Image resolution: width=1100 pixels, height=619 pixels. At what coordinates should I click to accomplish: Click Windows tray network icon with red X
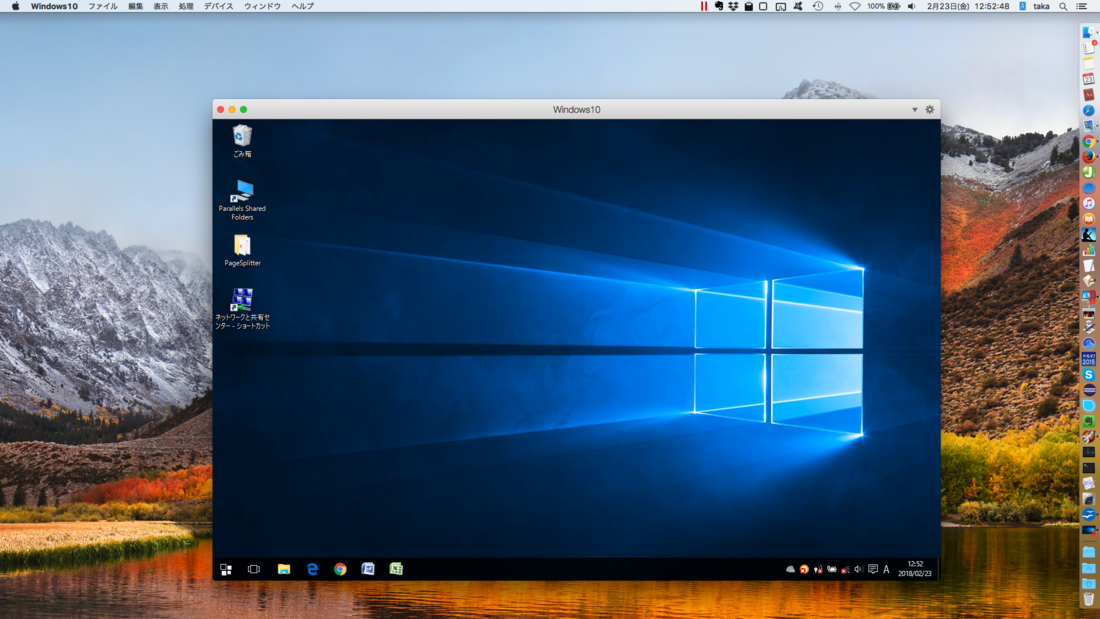pos(845,569)
